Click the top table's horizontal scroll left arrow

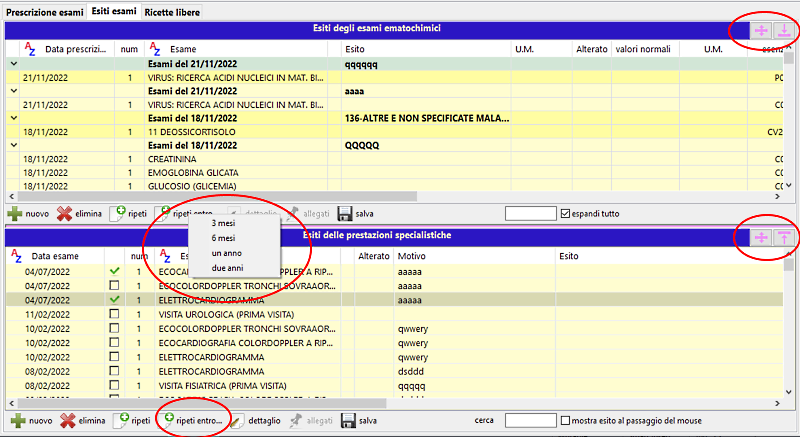tap(12, 196)
